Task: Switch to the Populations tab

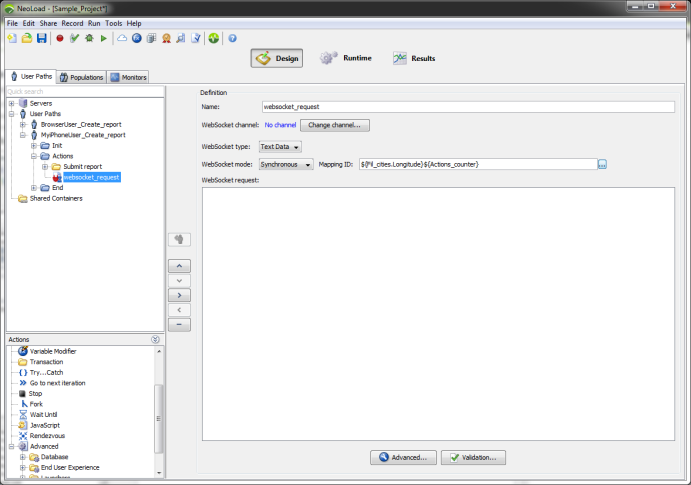Action: point(81,77)
